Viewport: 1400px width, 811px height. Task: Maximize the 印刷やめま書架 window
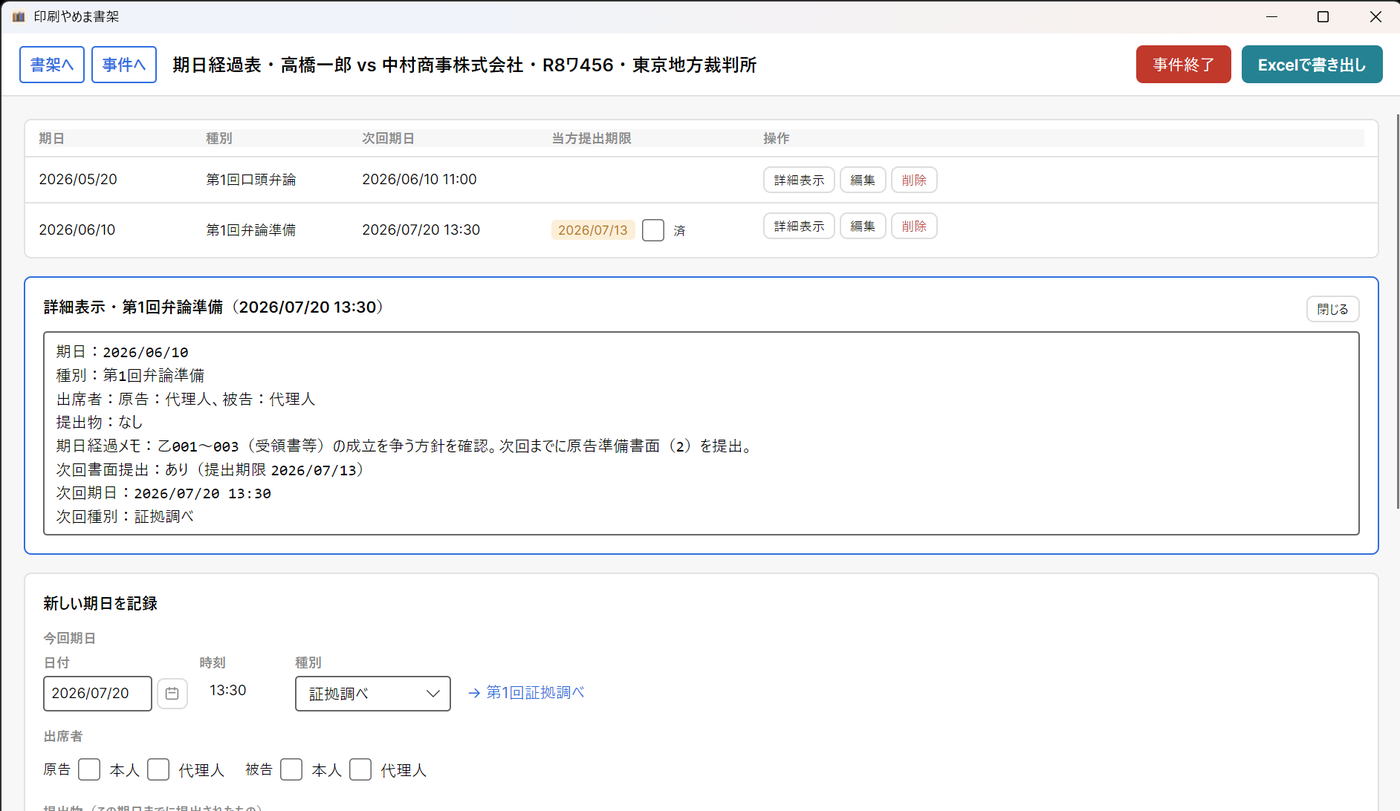(1323, 17)
